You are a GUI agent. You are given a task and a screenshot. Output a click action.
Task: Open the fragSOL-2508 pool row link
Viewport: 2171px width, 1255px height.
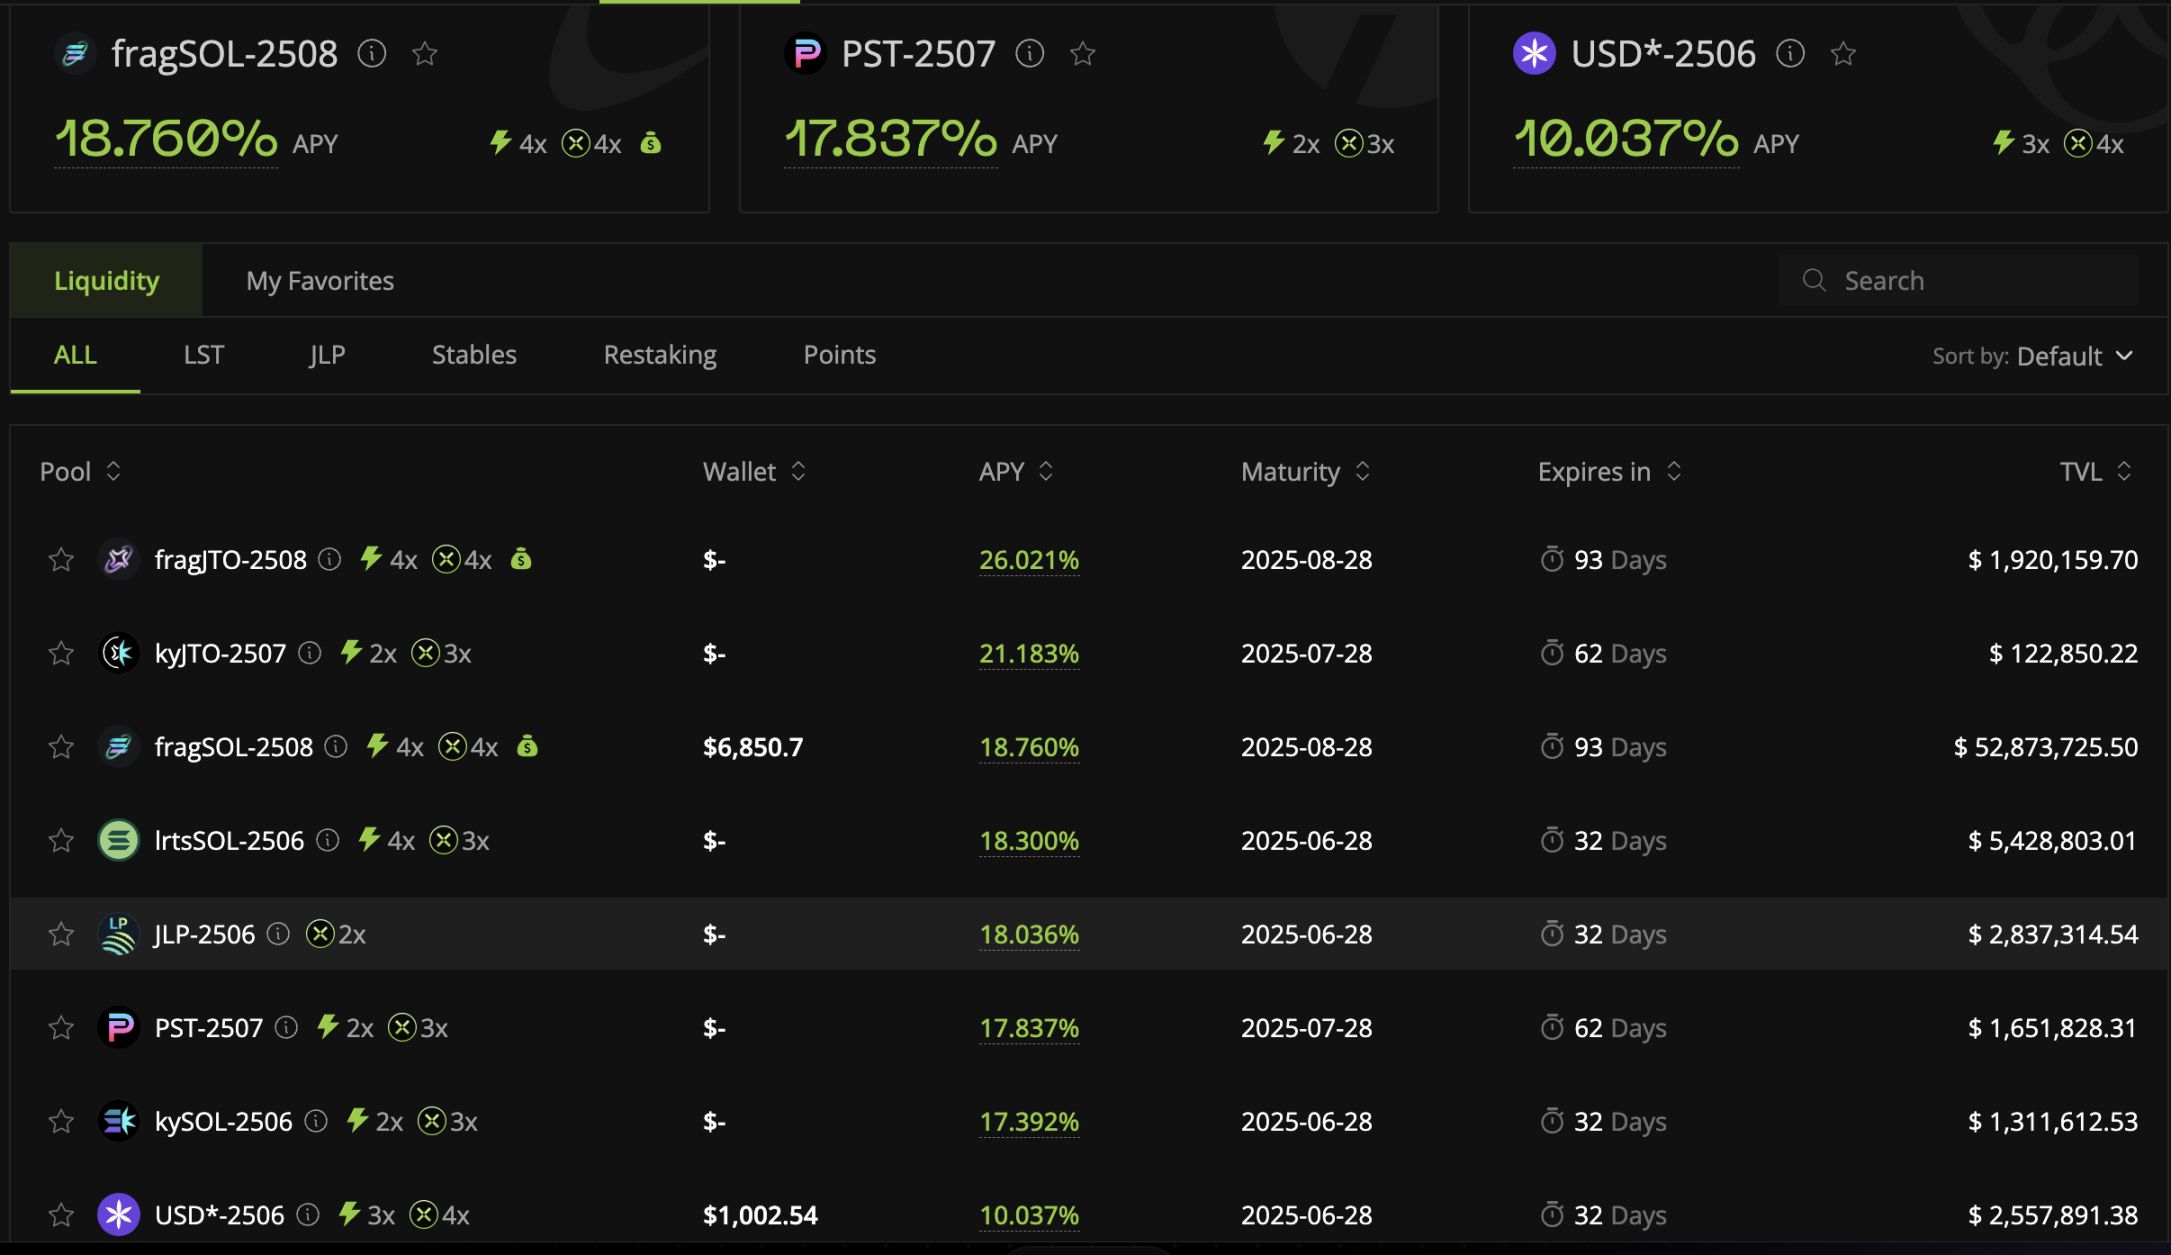[234, 747]
